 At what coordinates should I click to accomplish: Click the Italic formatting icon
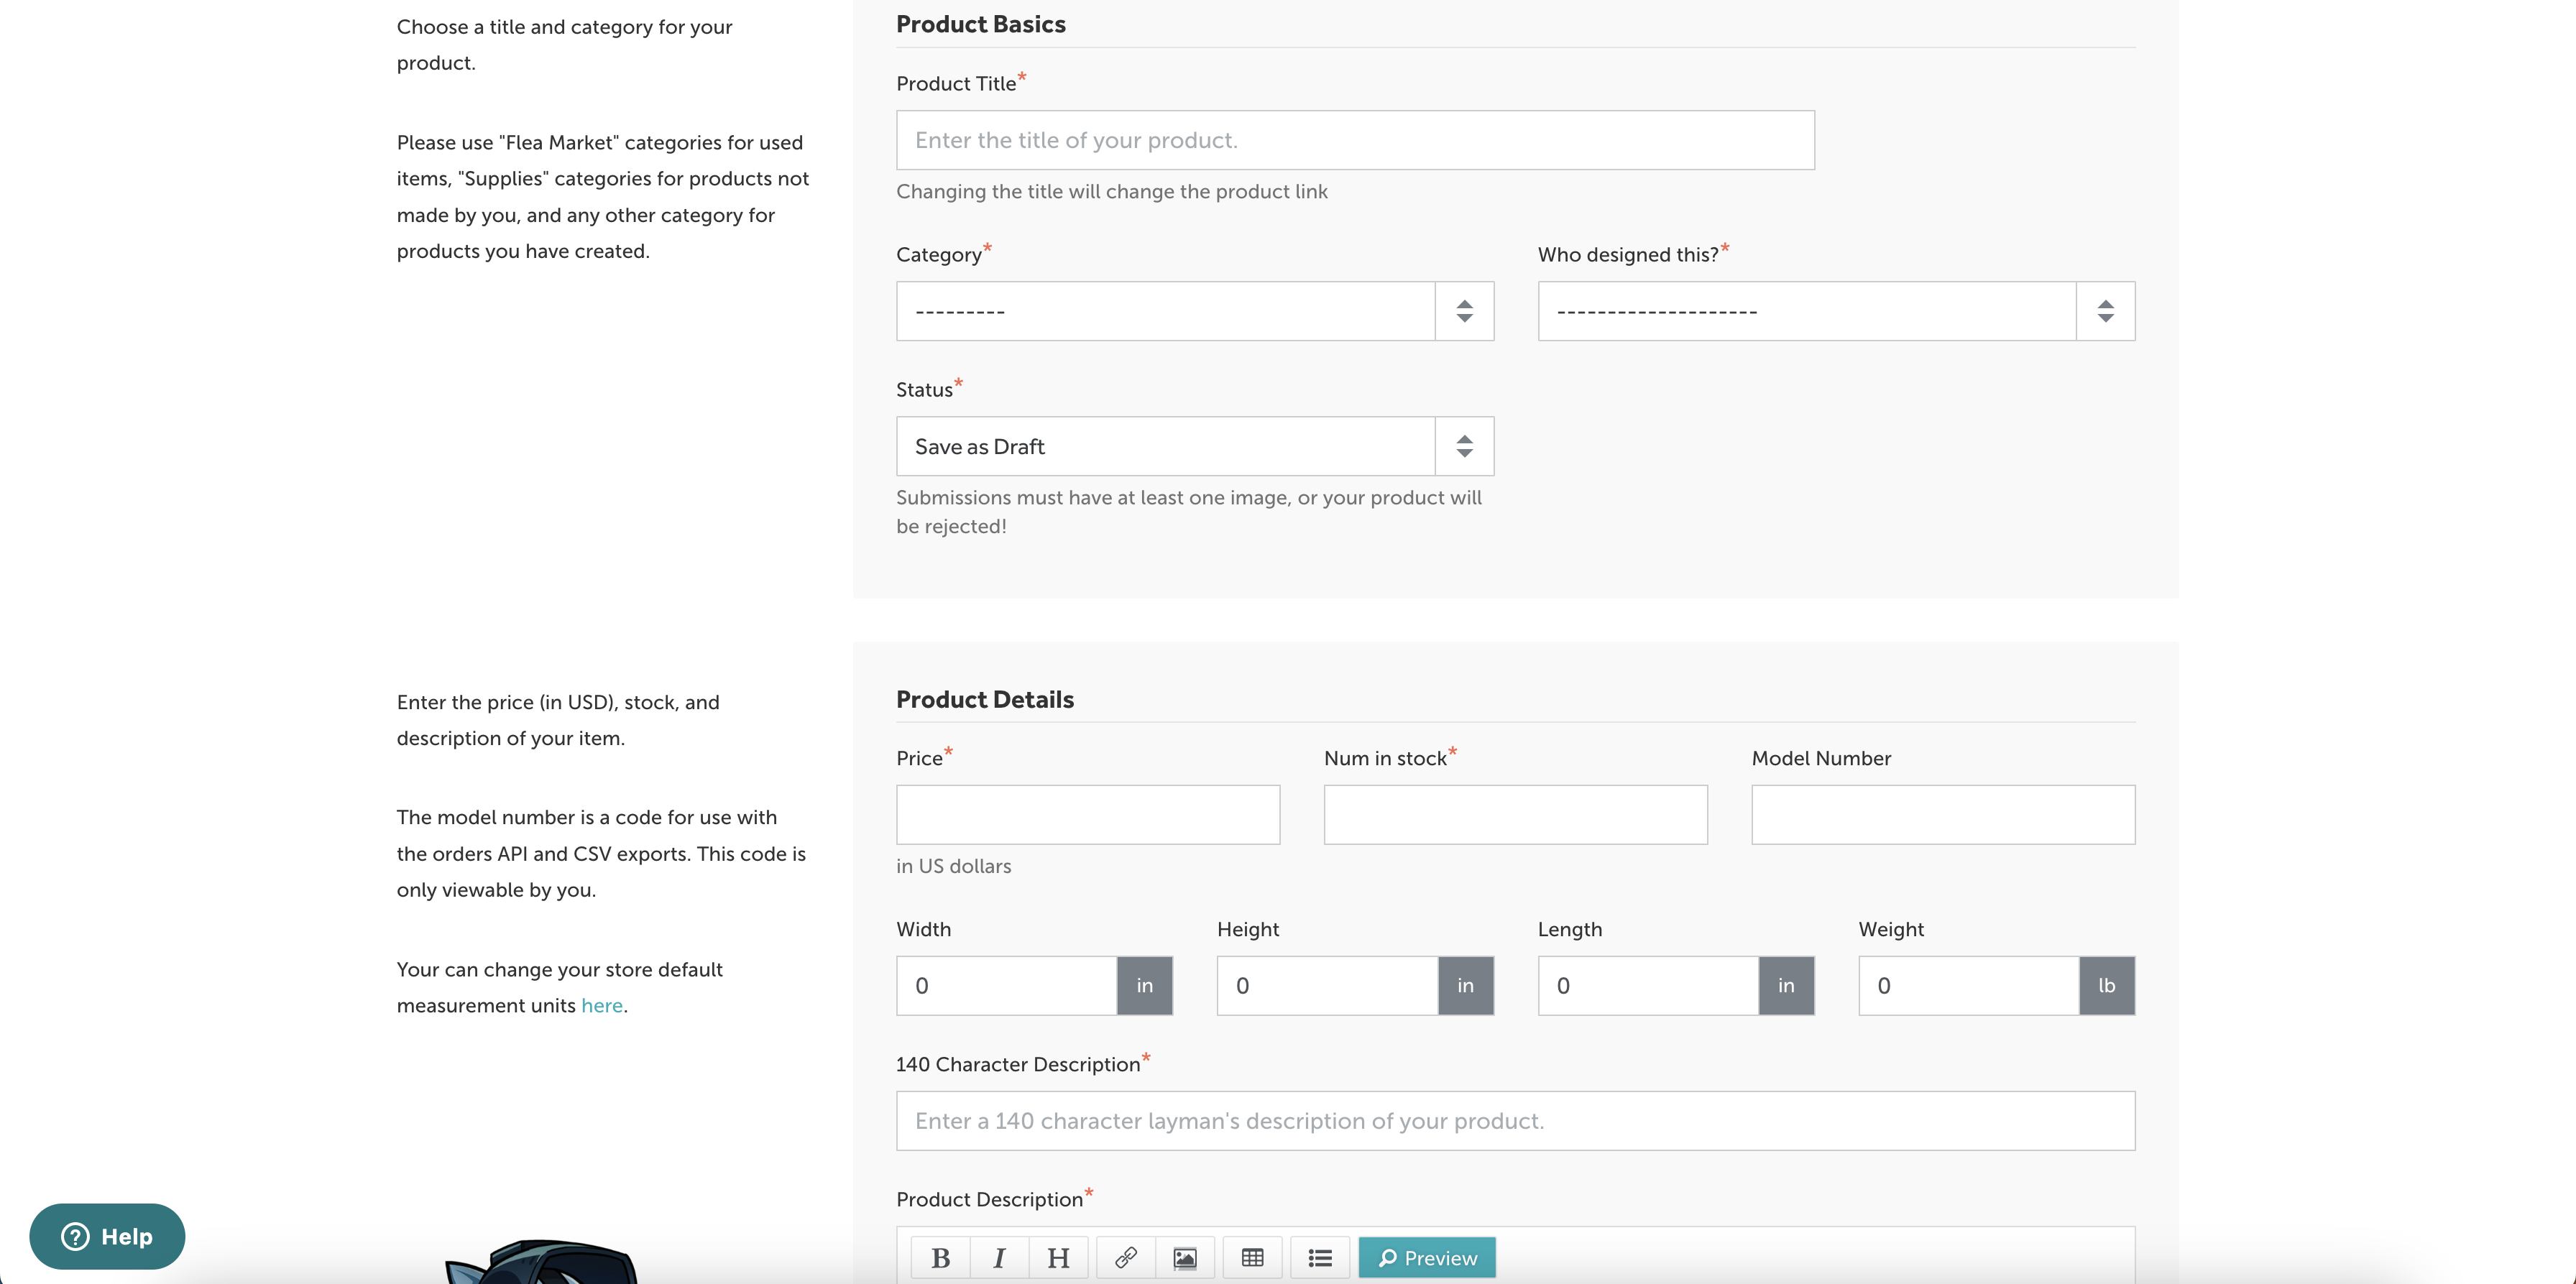999,1257
